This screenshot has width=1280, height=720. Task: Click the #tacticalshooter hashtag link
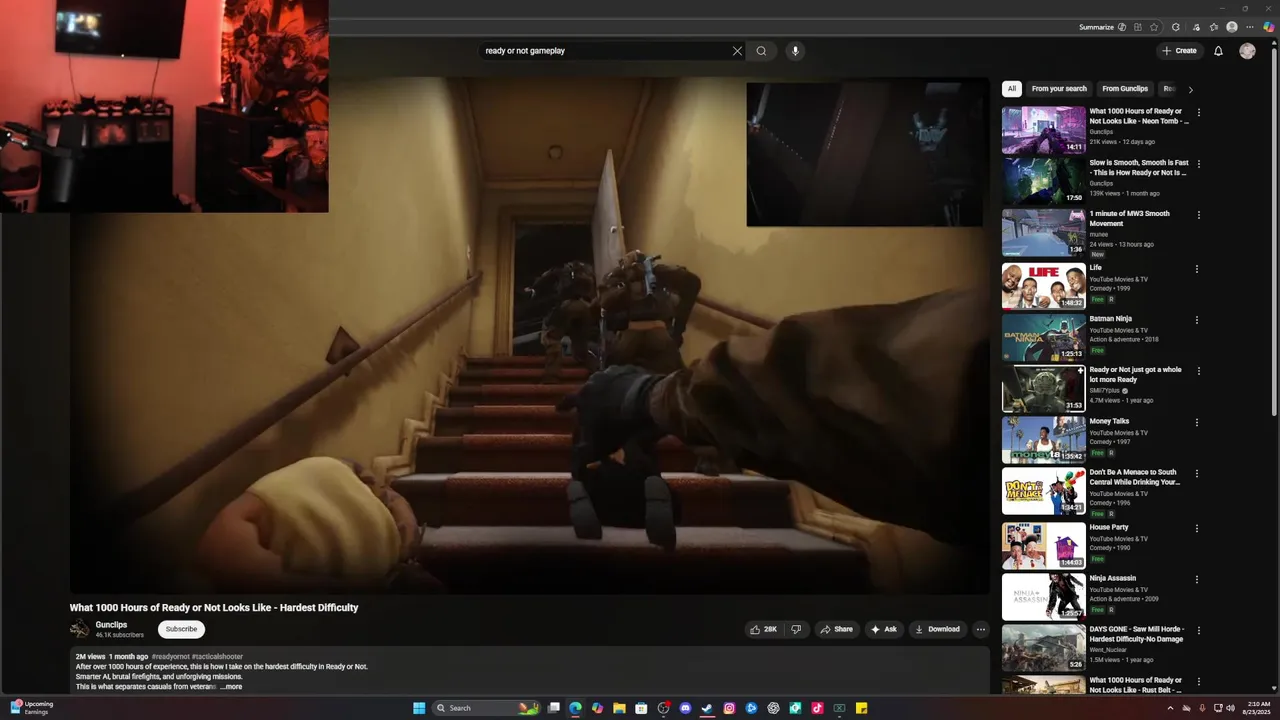[x=216, y=657]
